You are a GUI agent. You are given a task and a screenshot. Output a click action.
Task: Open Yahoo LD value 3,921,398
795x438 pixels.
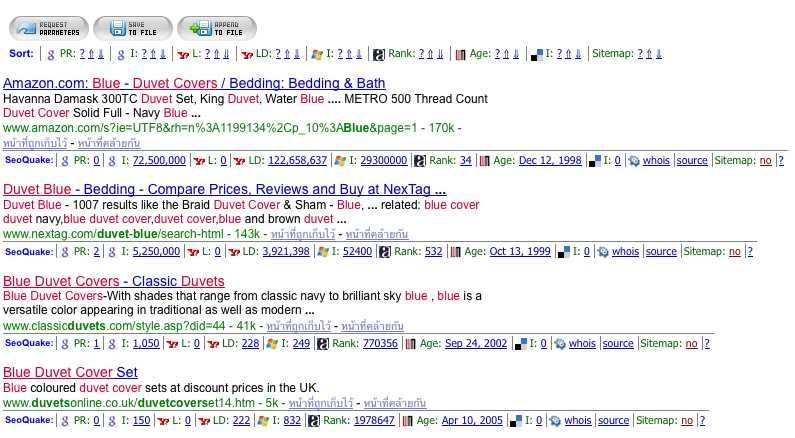(286, 252)
